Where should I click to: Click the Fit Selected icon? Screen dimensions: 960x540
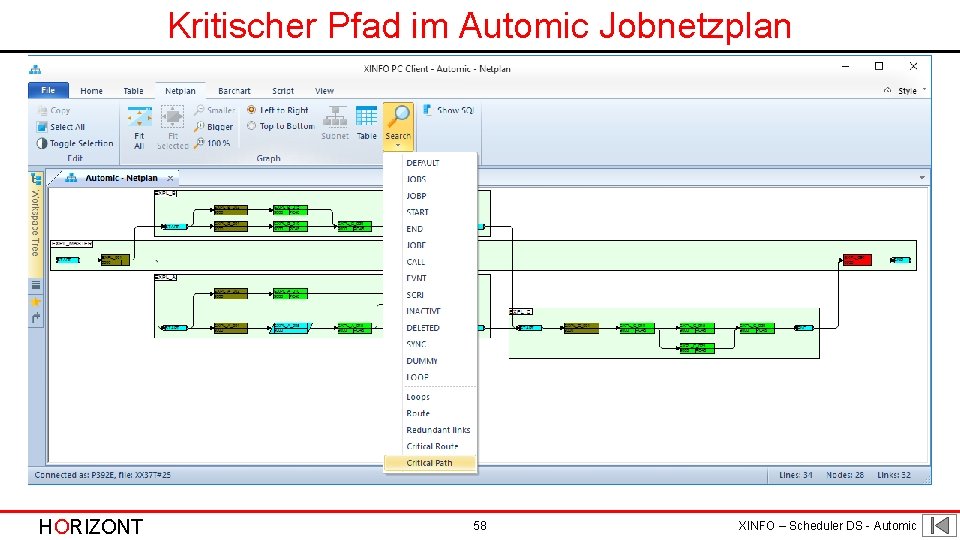pos(173,127)
